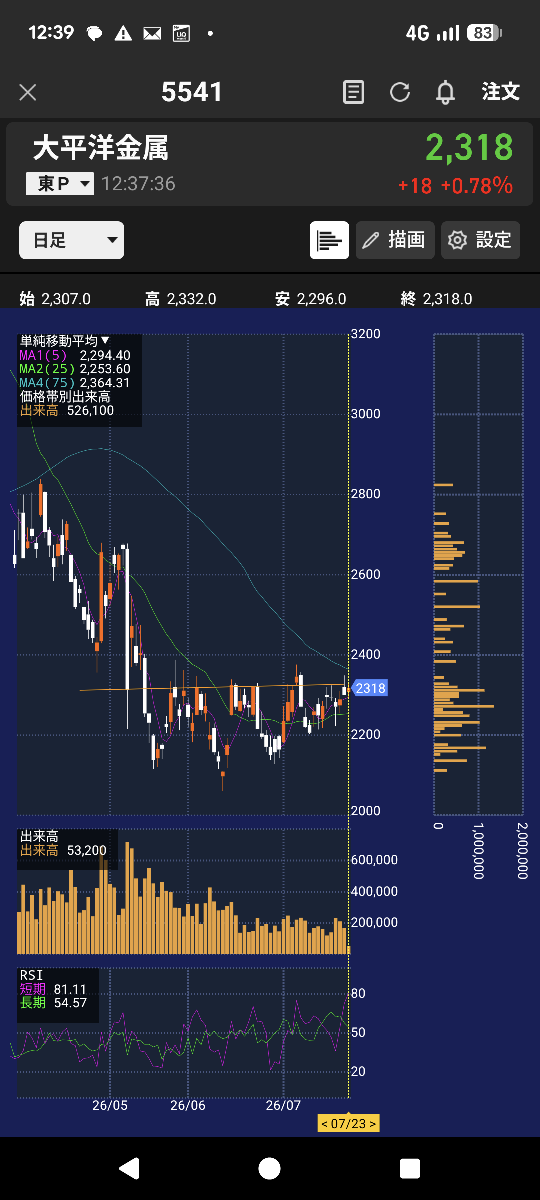Image resolution: width=540 pixels, height=1200 pixels.
Task: Tap the 07/23 date marker
Action: 348,1124
